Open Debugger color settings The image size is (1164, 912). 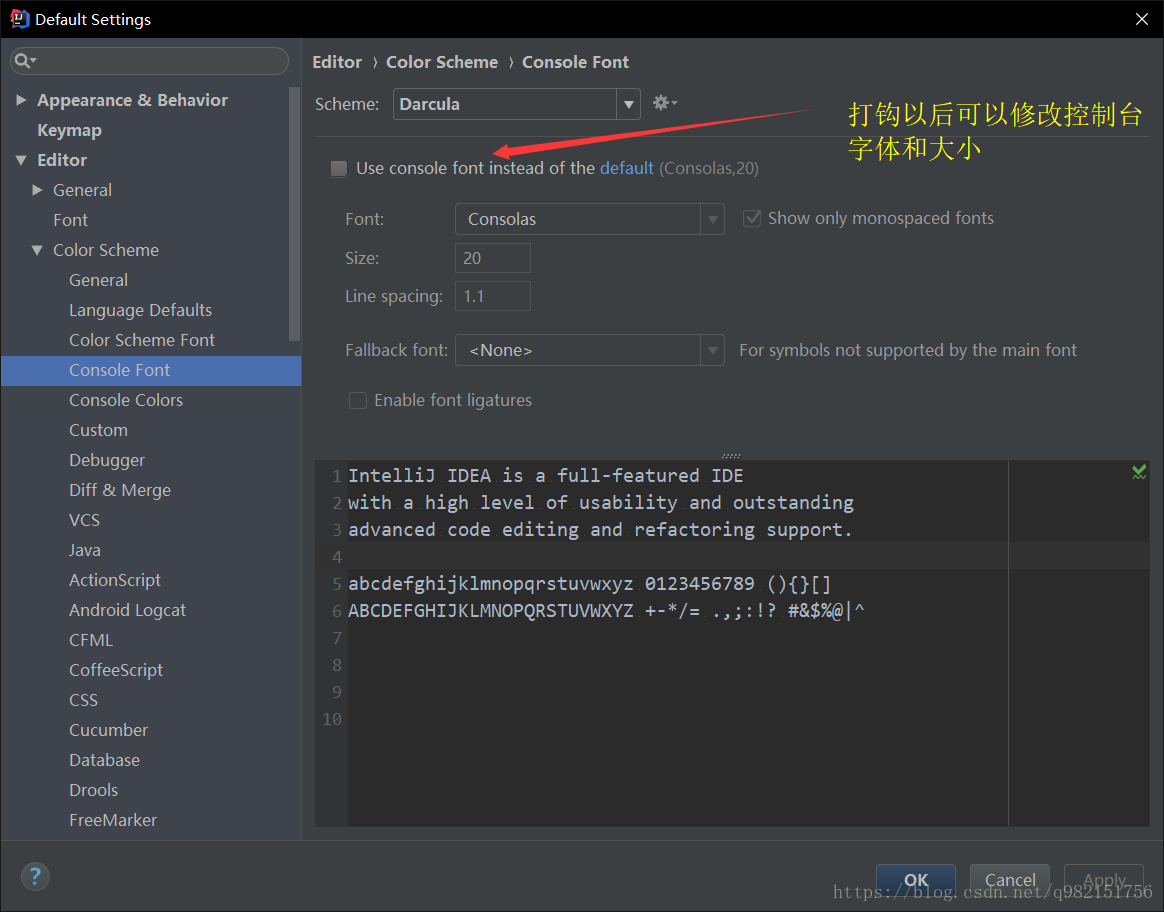pyautogui.click(x=107, y=460)
